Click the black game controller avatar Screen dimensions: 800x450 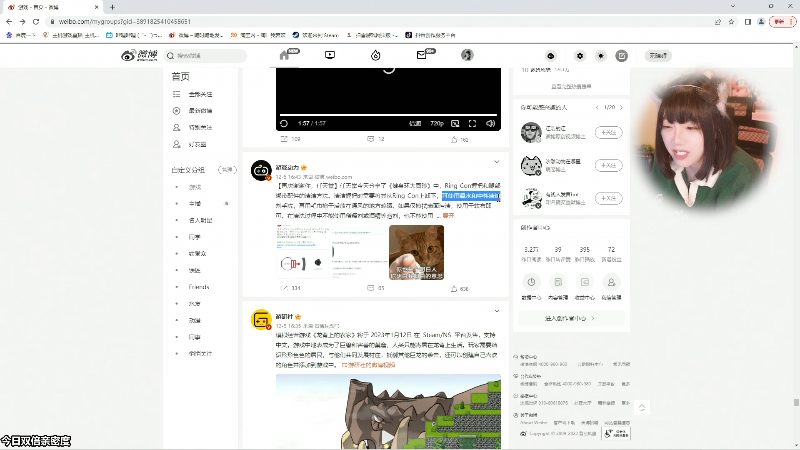pos(261,170)
